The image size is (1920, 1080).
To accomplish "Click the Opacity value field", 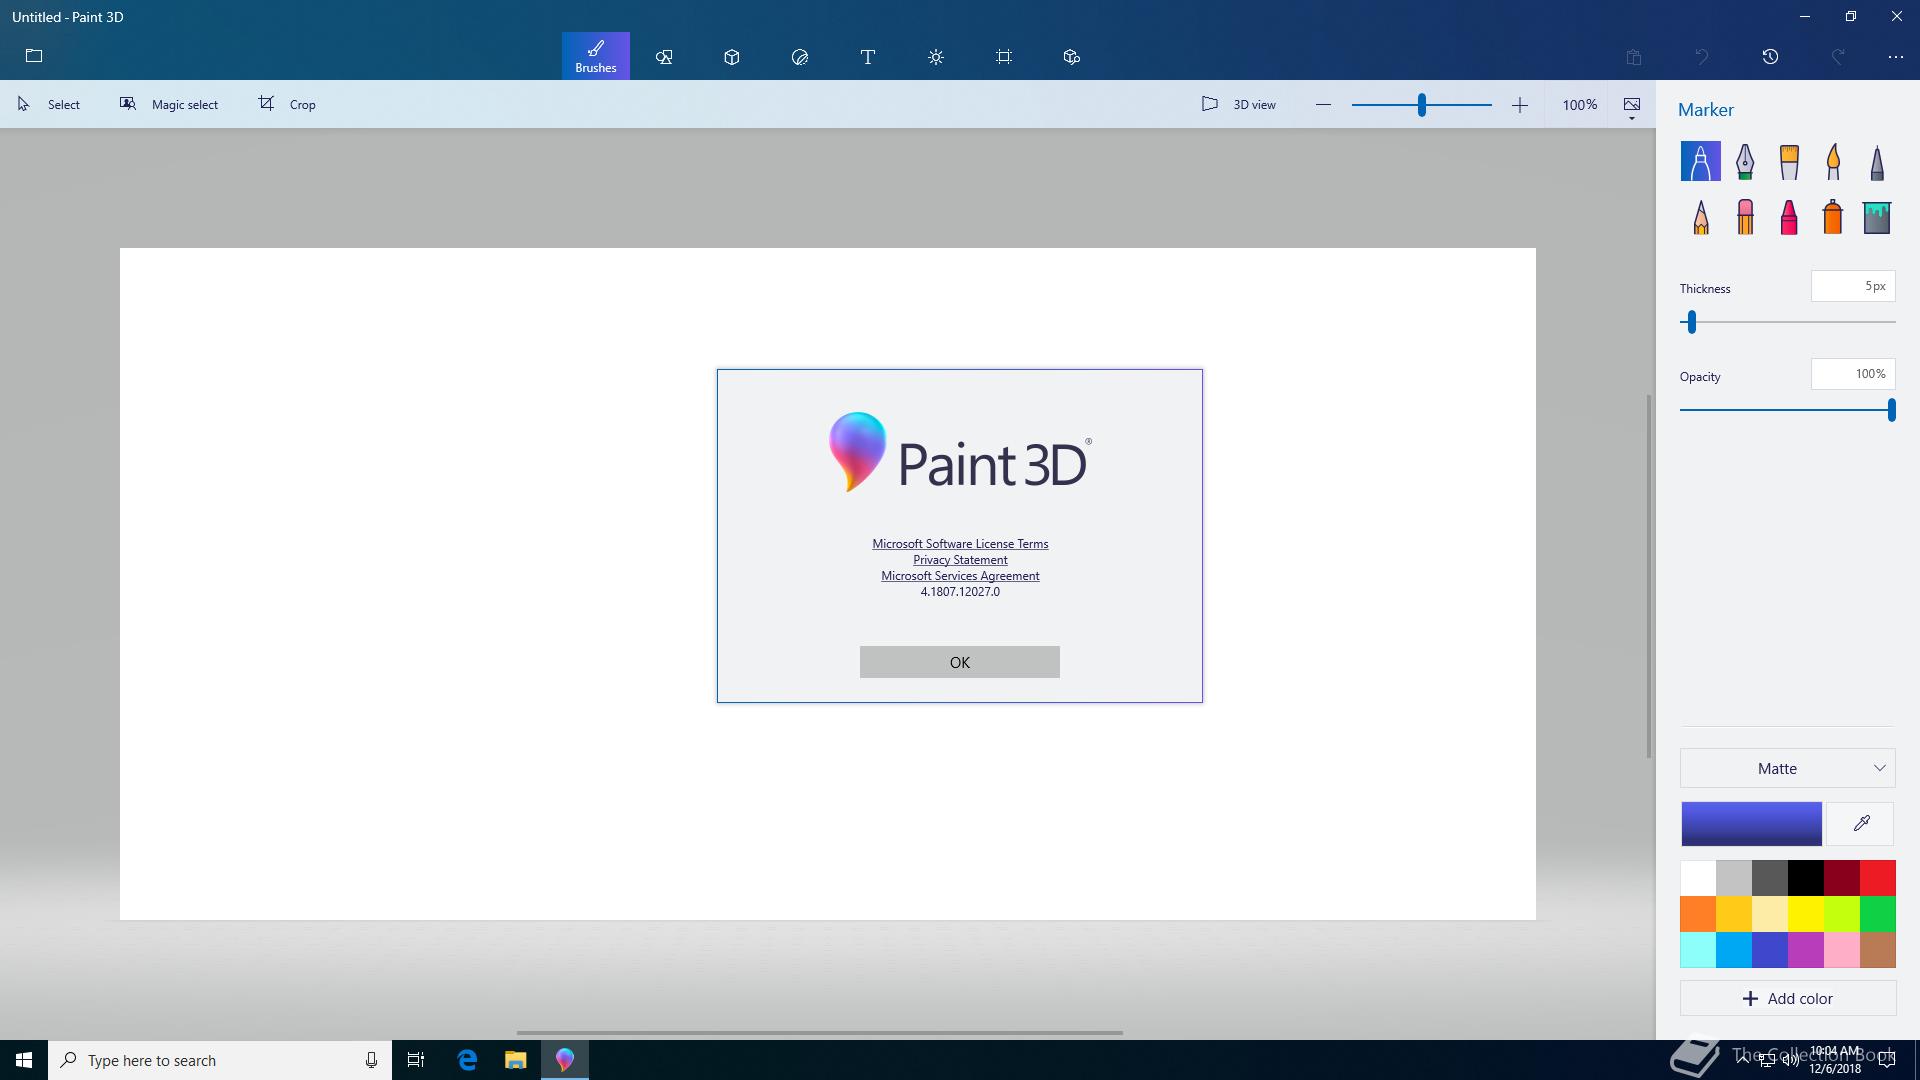I will click(1853, 374).
